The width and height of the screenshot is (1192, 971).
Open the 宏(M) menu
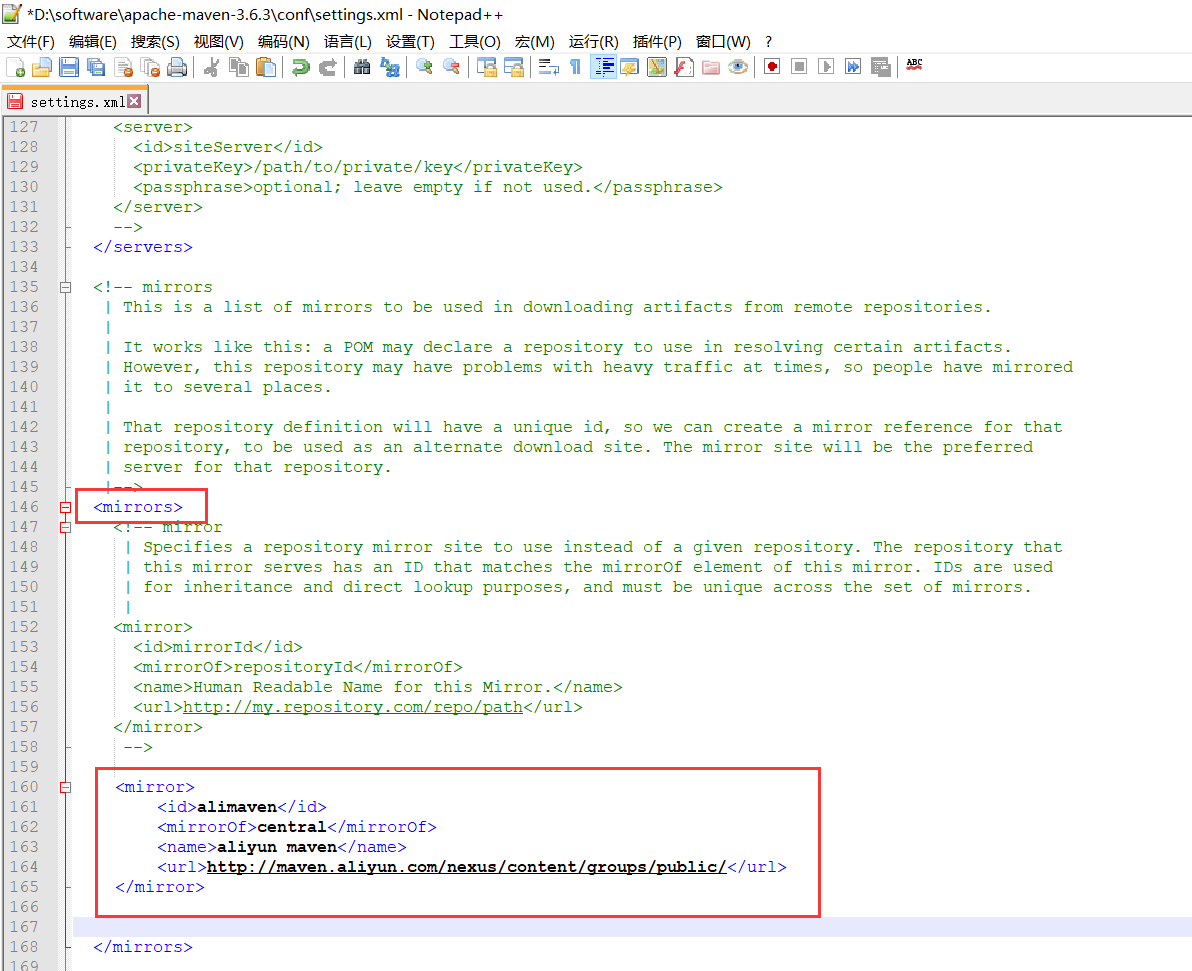tap(534, 42)
